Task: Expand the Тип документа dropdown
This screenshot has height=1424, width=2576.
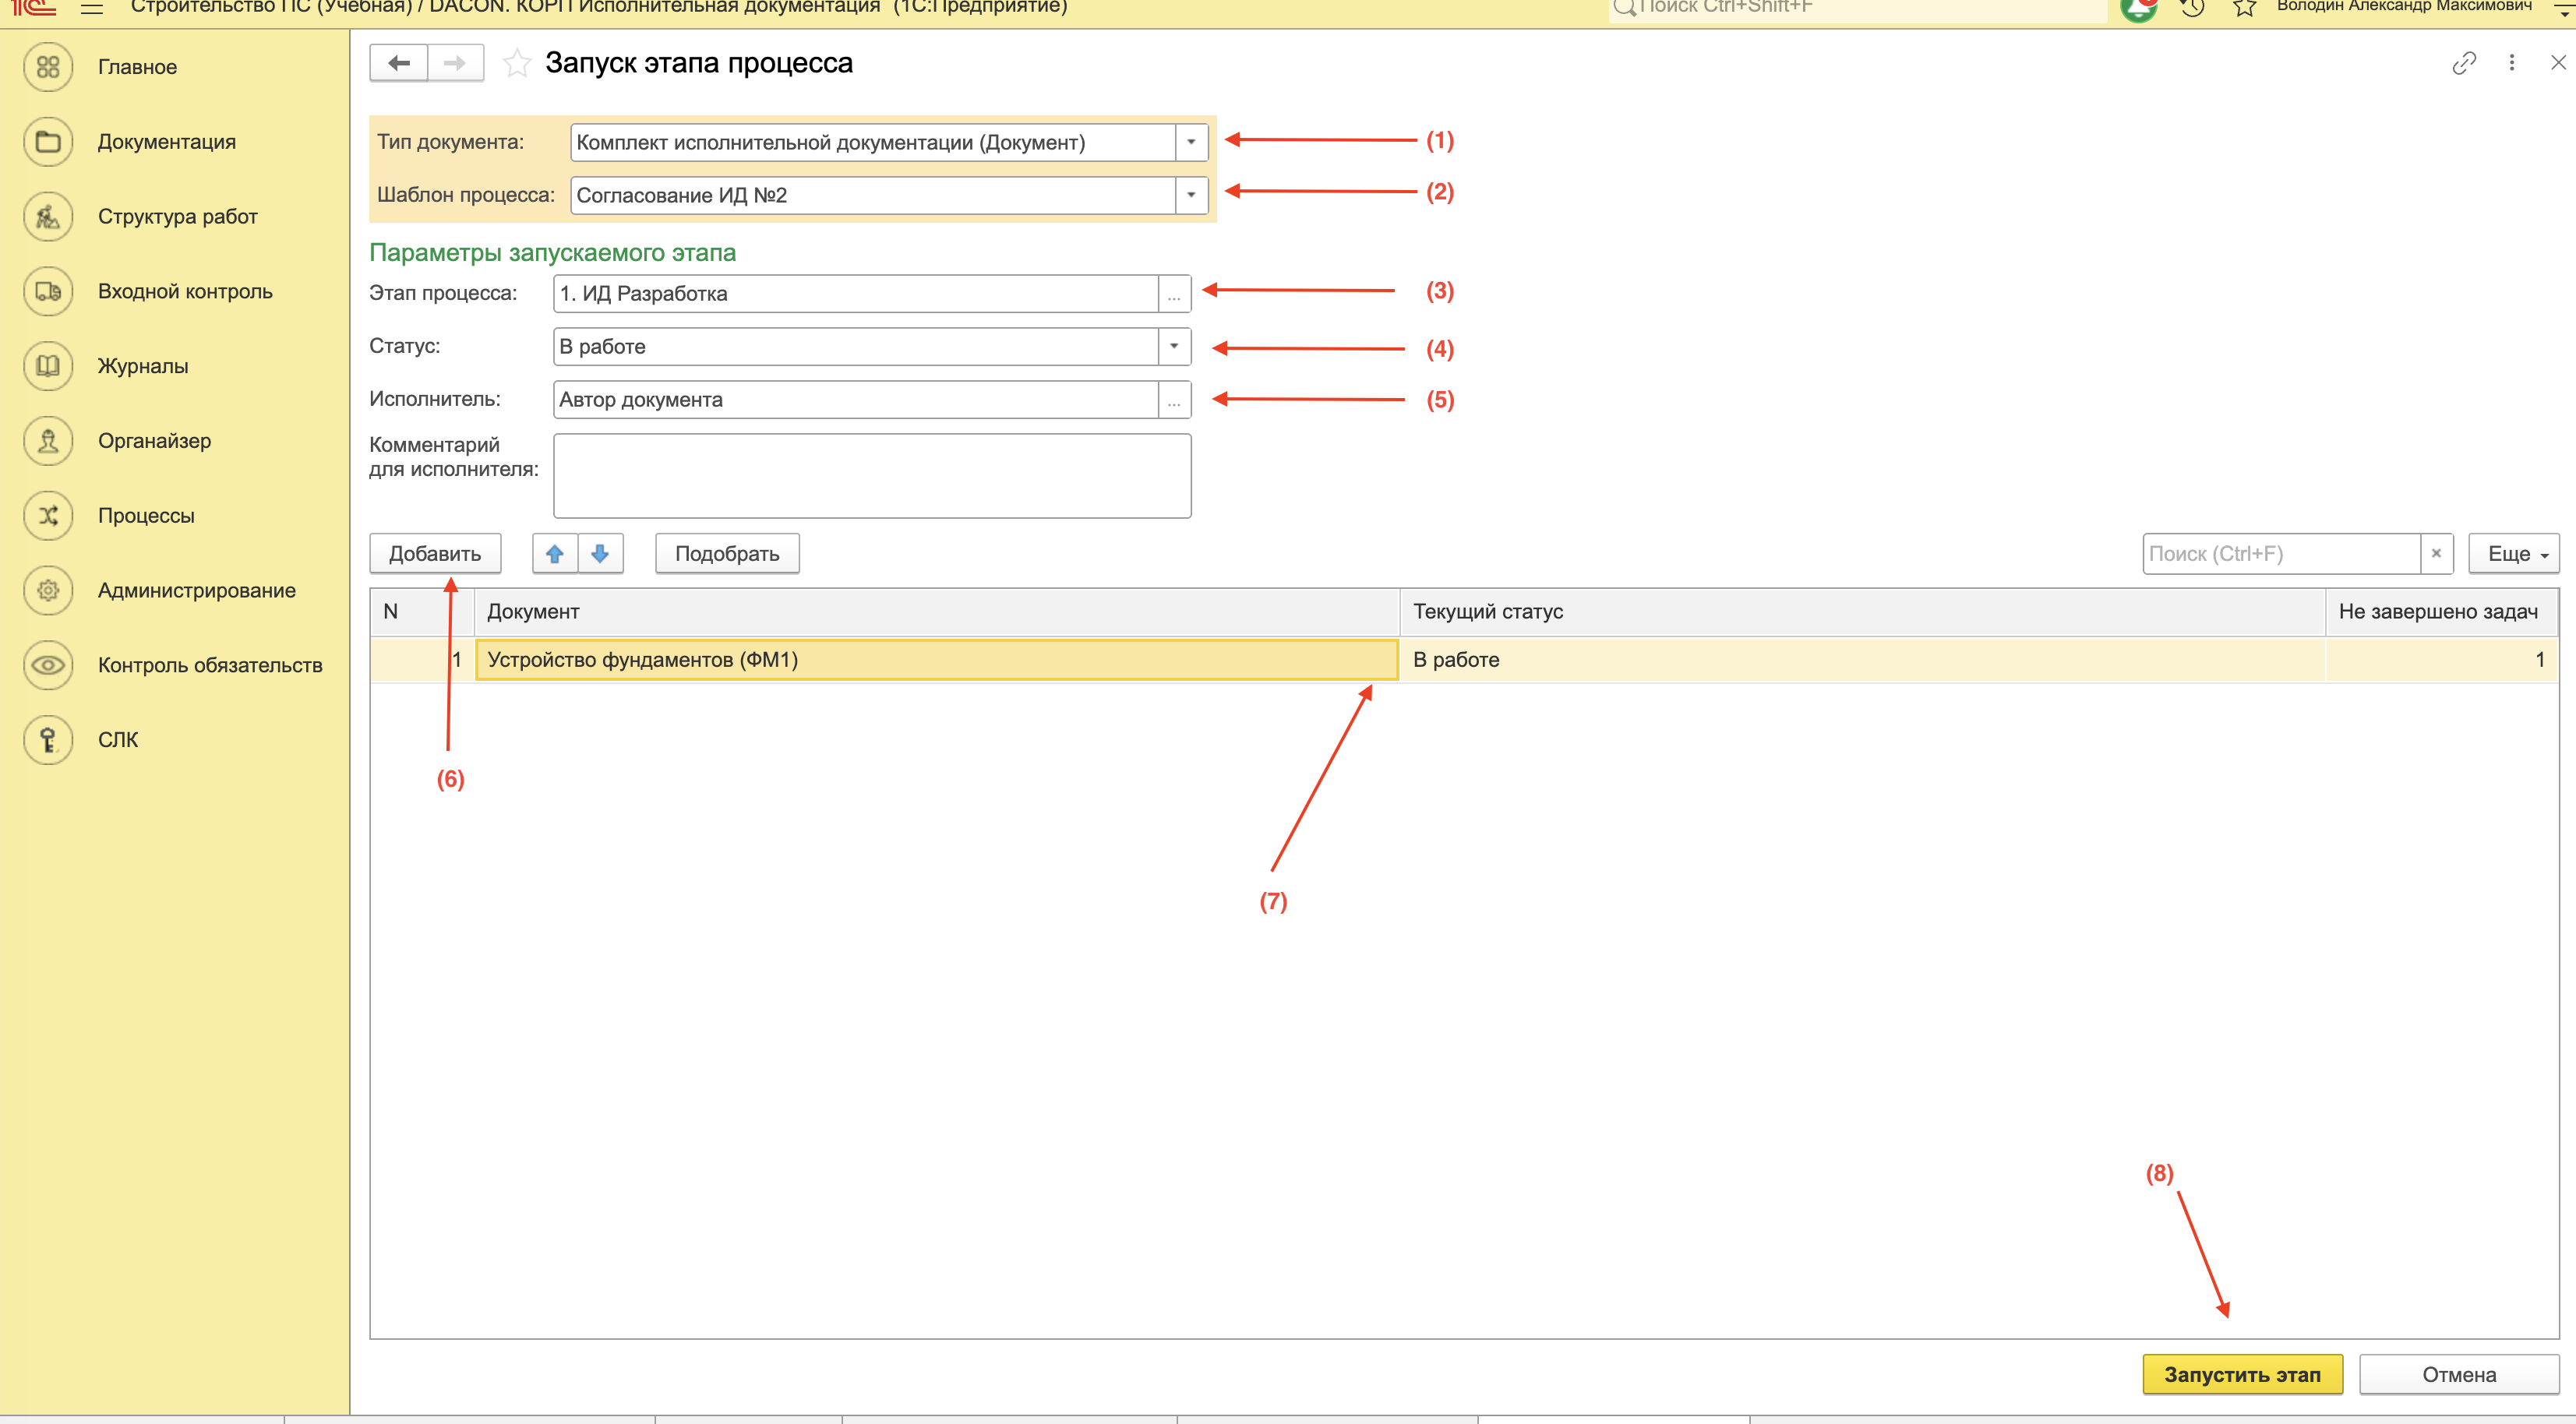Action: 1191,142
